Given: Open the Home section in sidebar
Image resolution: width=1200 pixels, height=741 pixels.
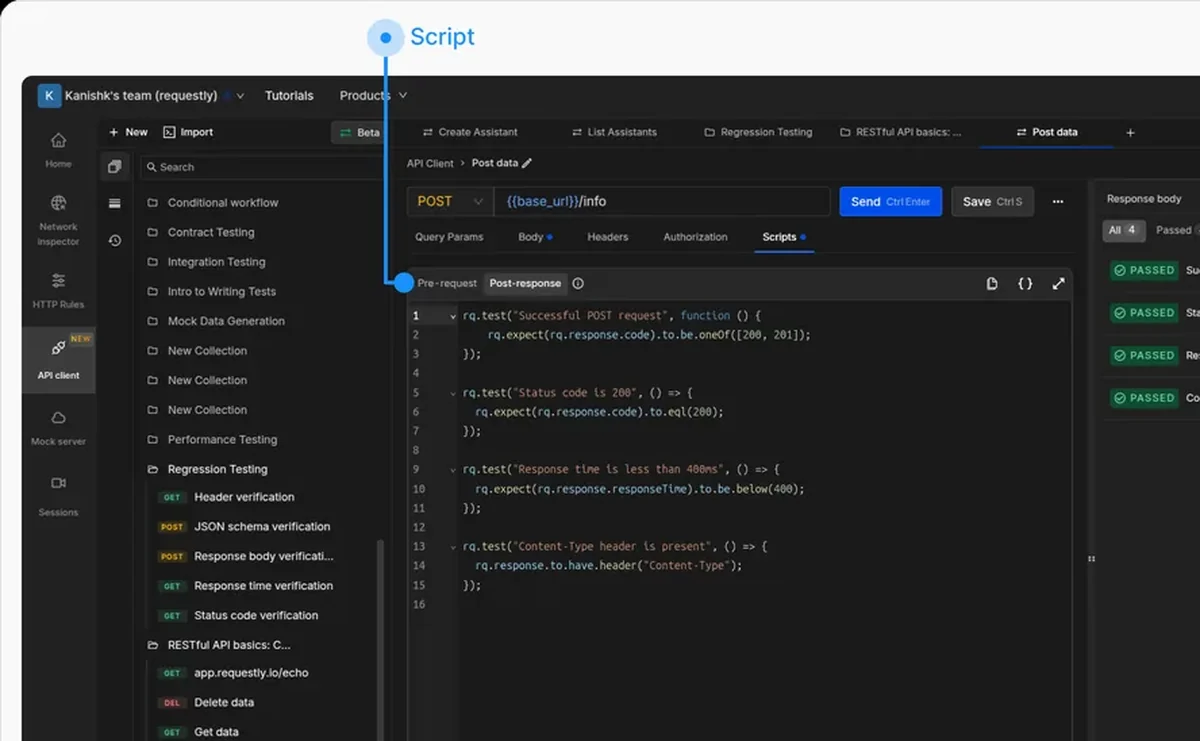Looking at the screenshot, I should [x=58, y=150].
